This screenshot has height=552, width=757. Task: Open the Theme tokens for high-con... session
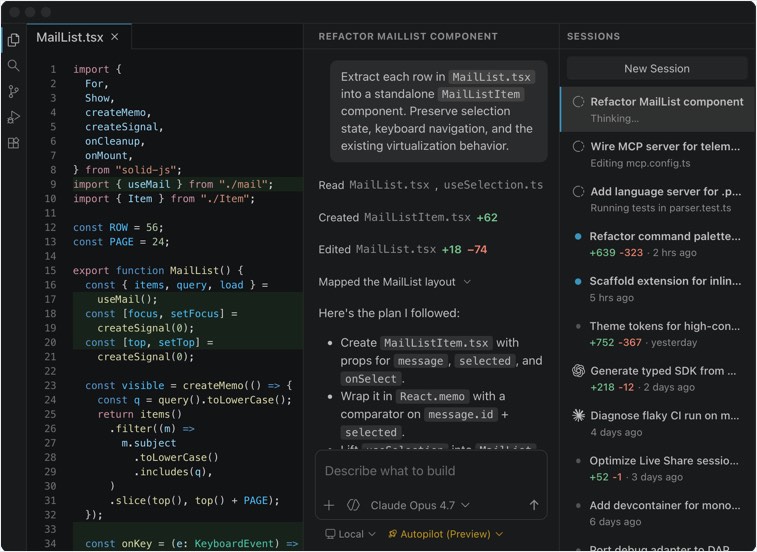[658, 334]
